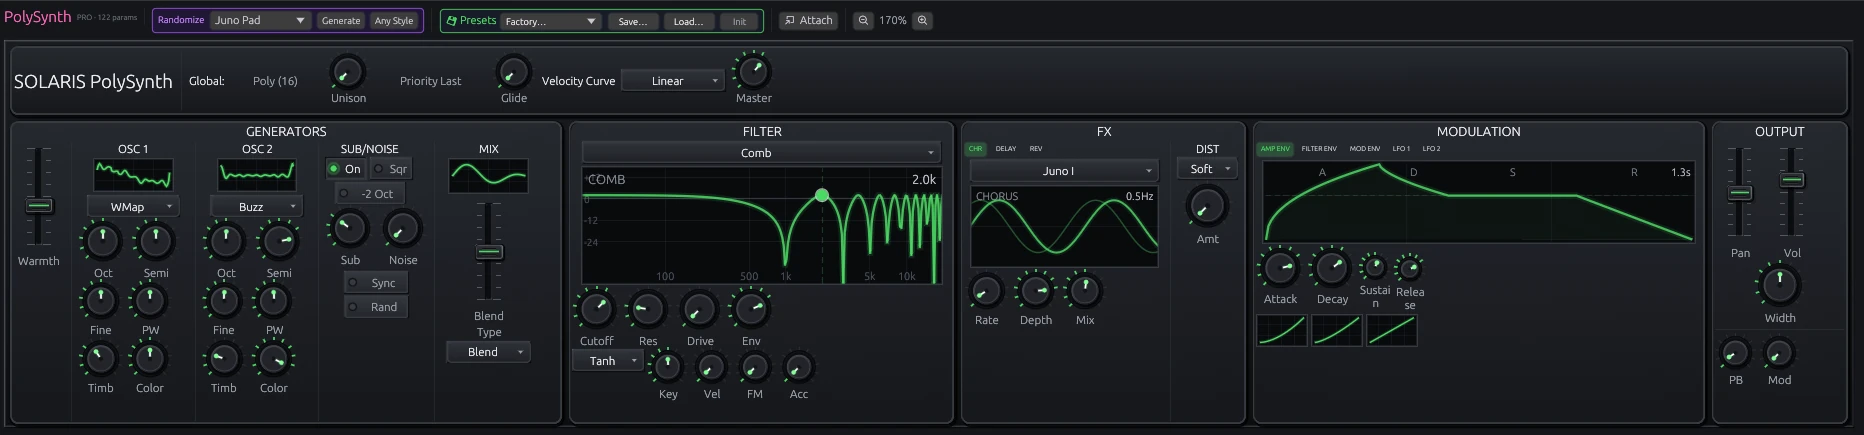The height and width of the screenshot is (435, 1864).
Task: Click the filter Key tracking knob
Action: pyautogui.click(x=667, y=367)
